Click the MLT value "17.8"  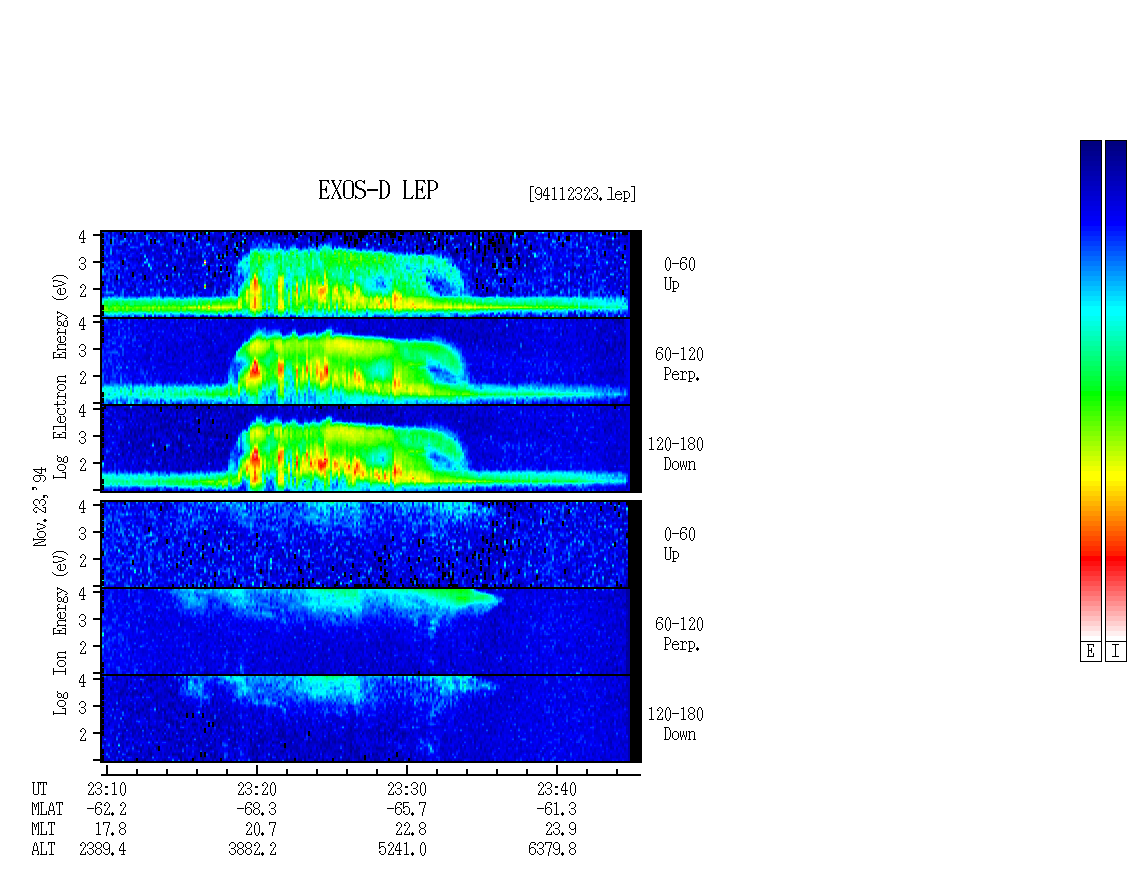[111, 830]
